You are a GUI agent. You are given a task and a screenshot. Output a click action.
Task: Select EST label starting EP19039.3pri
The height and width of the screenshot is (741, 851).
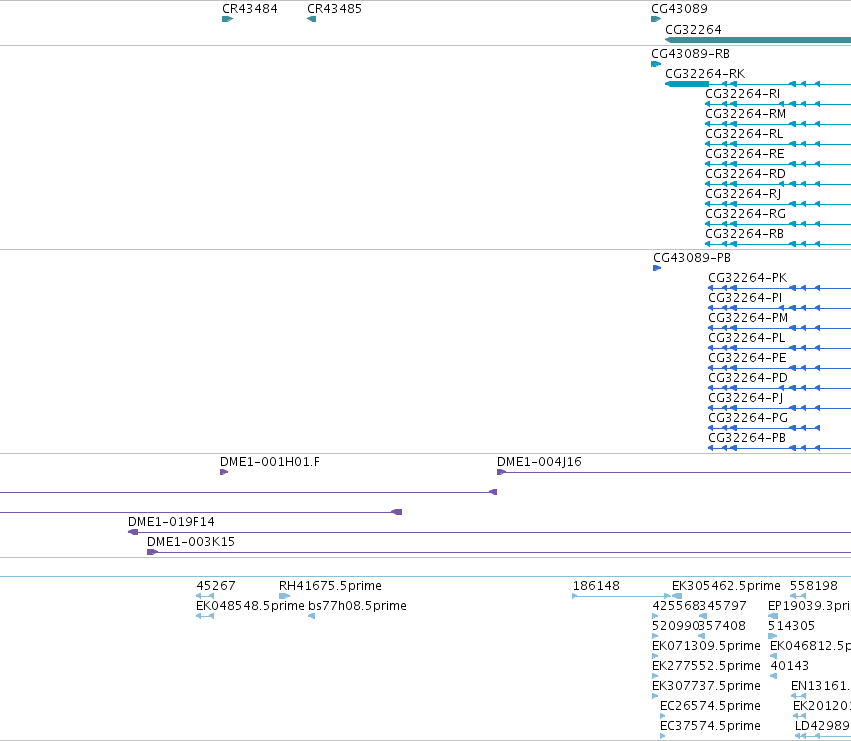pos(809,606)
